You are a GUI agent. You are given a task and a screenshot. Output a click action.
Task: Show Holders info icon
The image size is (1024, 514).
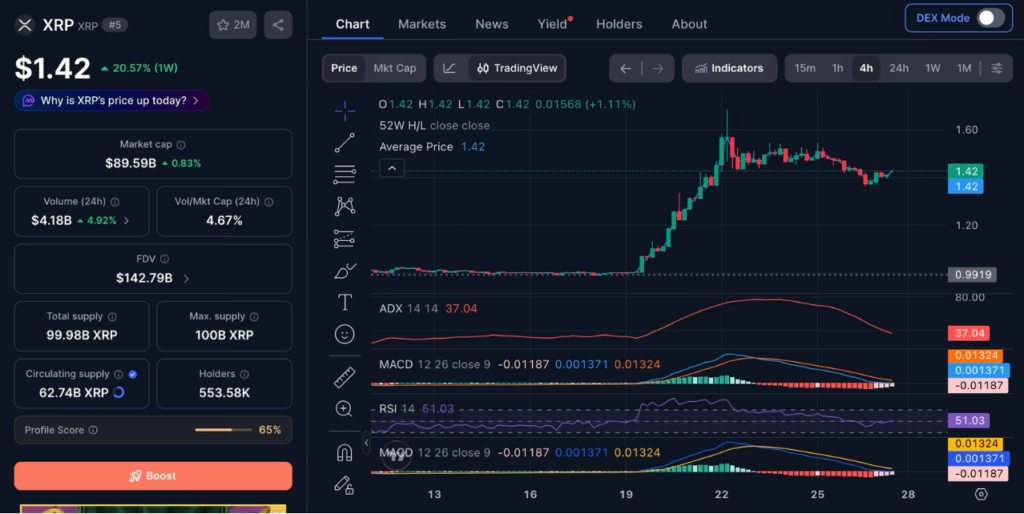[x=244, y=374]
